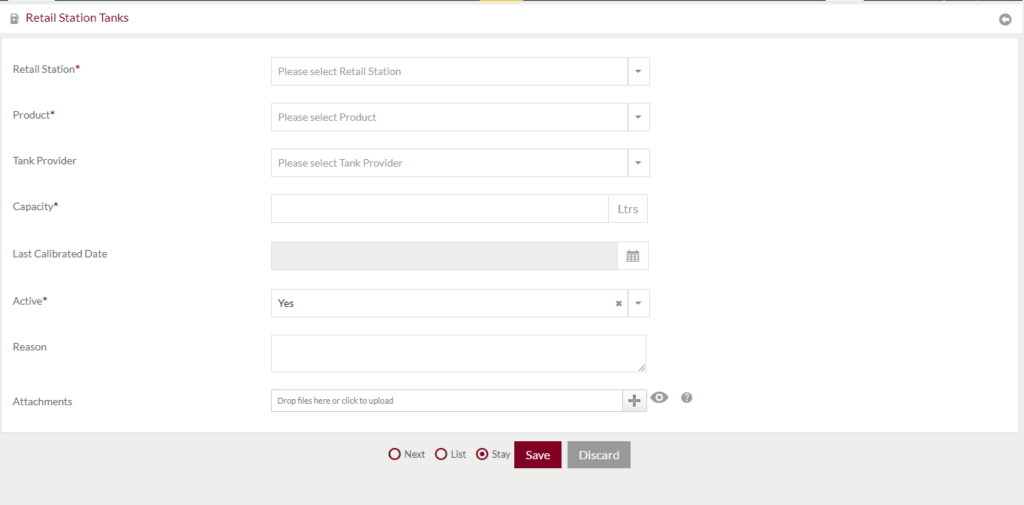Viewport: 1024px width, 505px height.
Task: Expand the Tank Provider dropdown arrow
Action: pyautogui.click(x=639, y=163)
